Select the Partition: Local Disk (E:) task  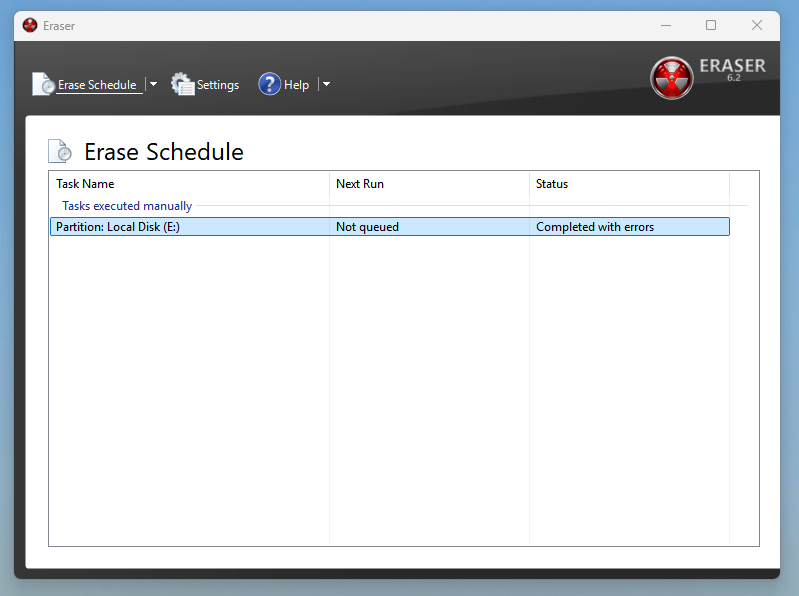[118, 227]
